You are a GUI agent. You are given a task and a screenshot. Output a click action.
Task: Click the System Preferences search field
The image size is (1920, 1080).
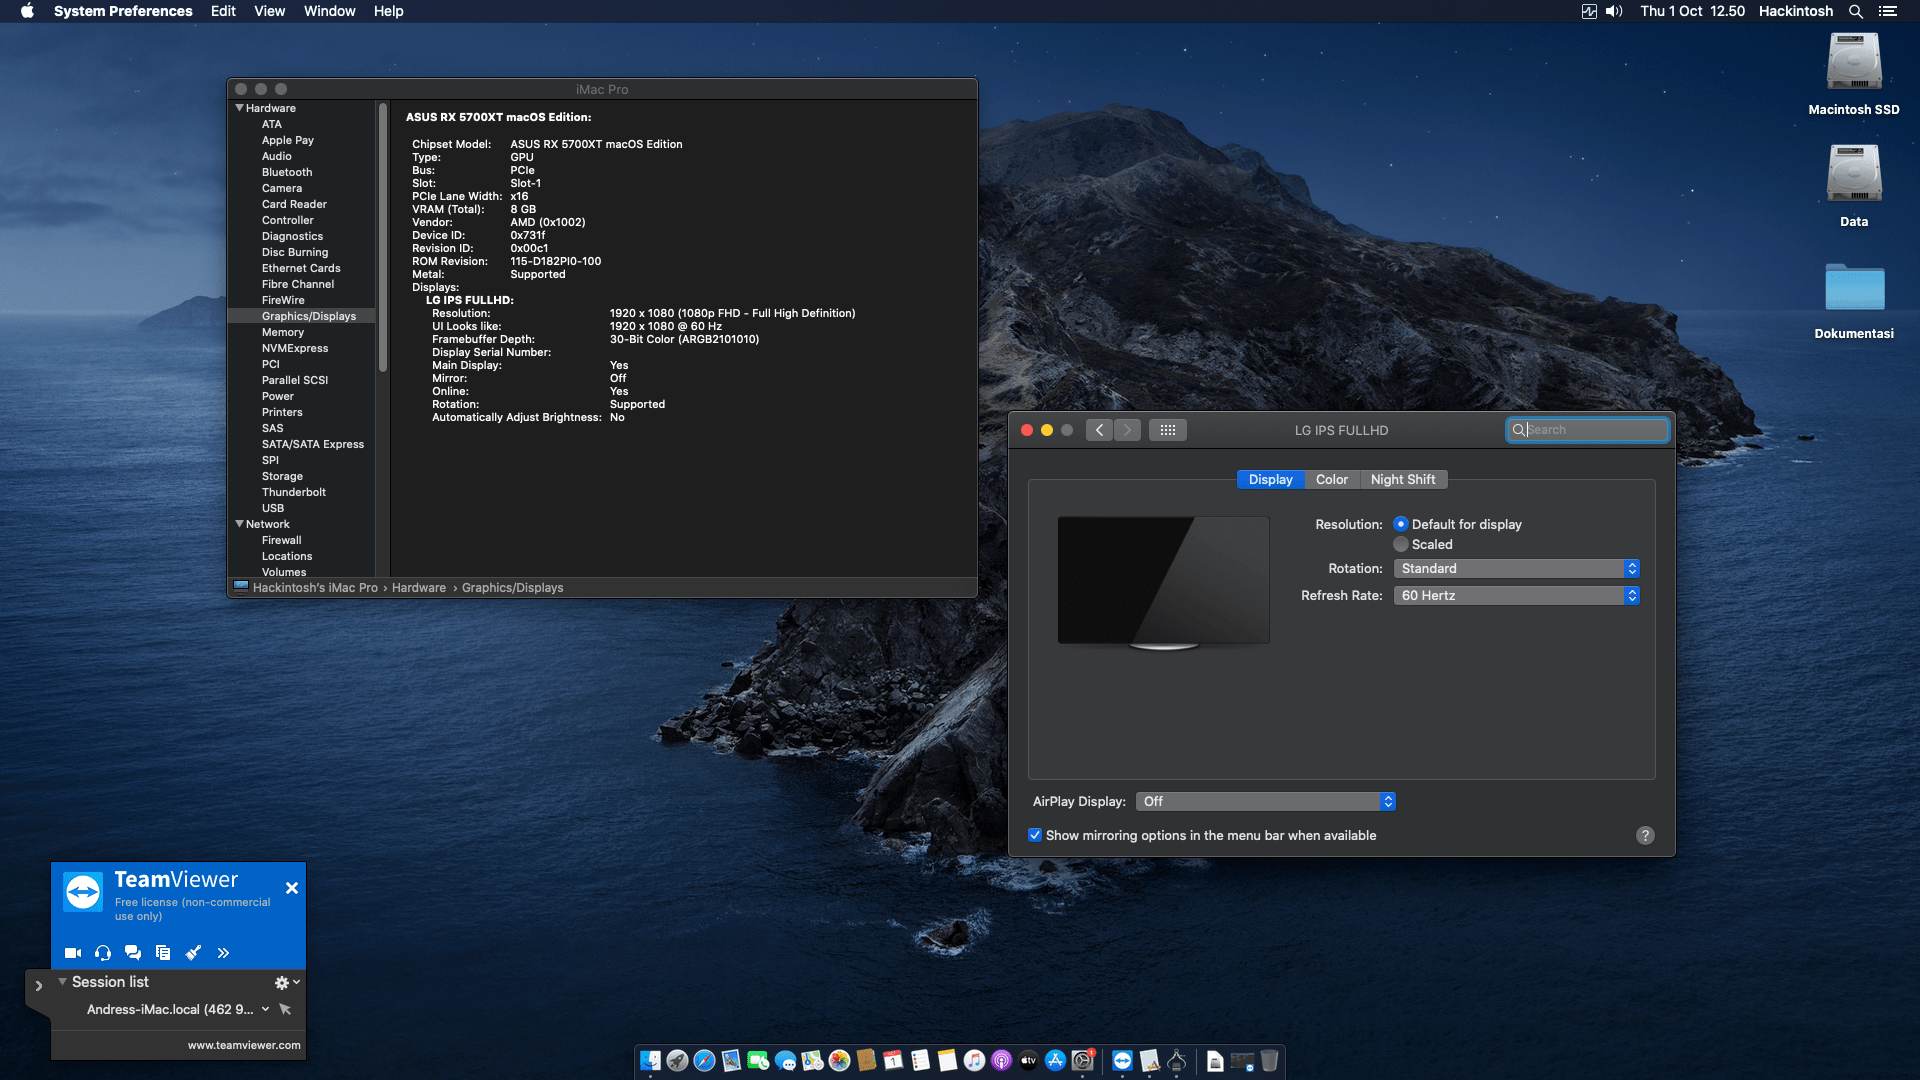(1588, 430)
